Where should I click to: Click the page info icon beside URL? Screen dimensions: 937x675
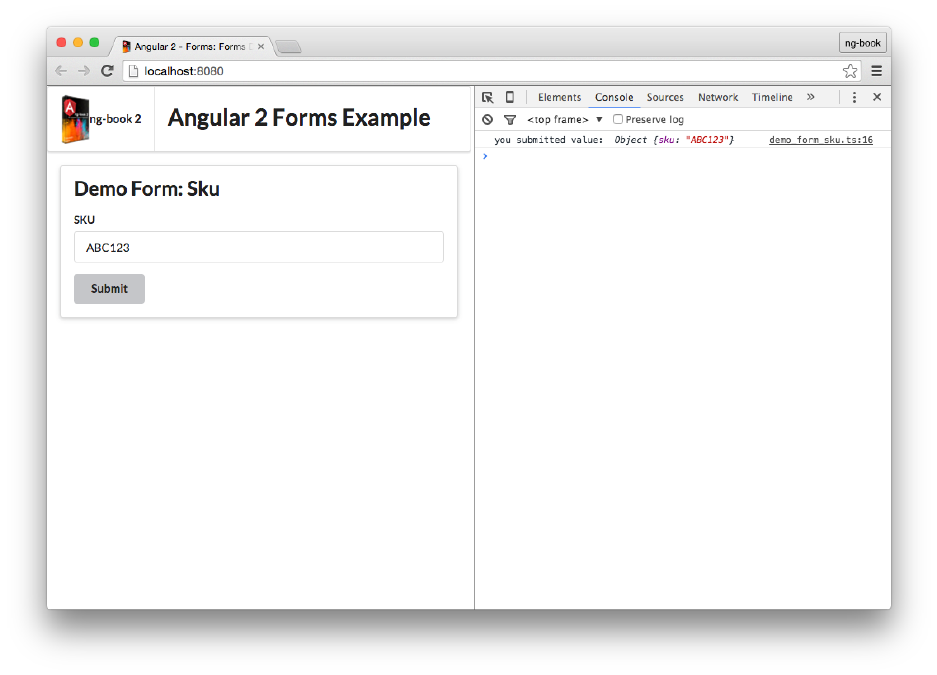[133, 71]
